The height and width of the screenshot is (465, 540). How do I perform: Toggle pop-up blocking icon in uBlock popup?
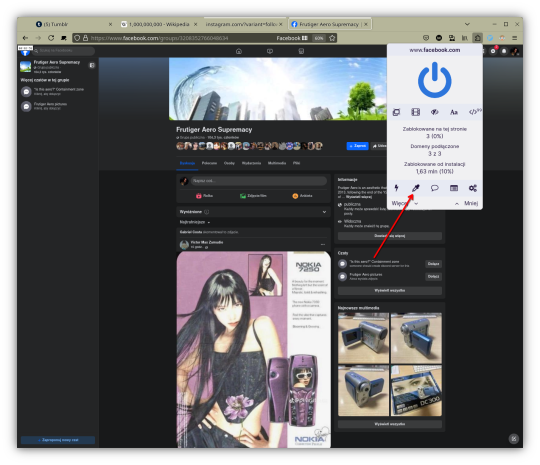[396, 112]
